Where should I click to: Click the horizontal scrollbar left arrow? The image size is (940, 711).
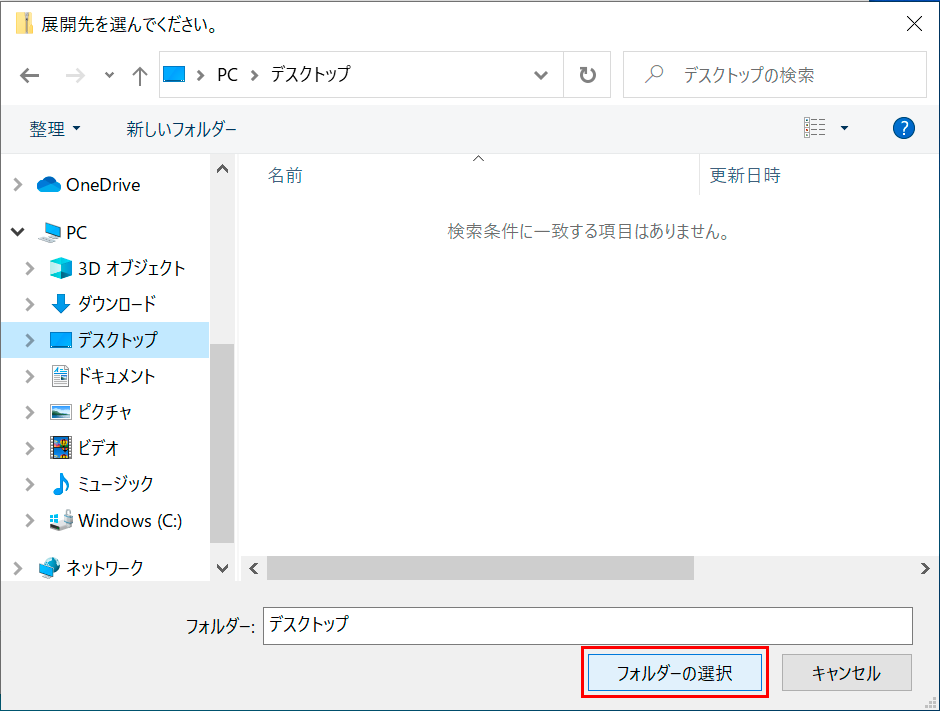click(254, 568)
